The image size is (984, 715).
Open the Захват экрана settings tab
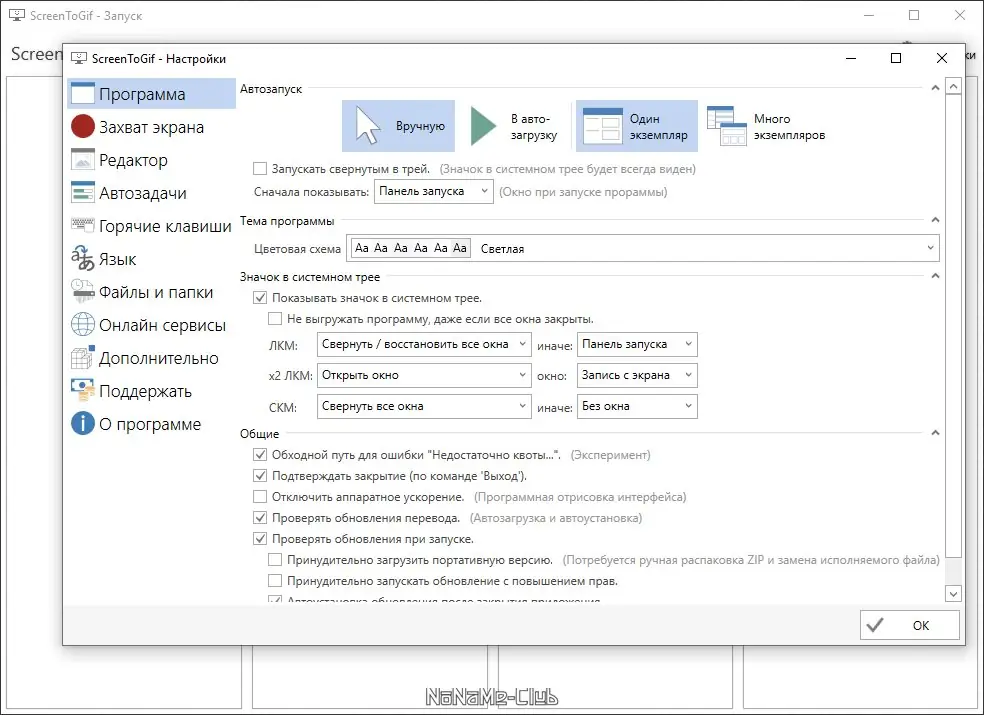coord(151,127)
